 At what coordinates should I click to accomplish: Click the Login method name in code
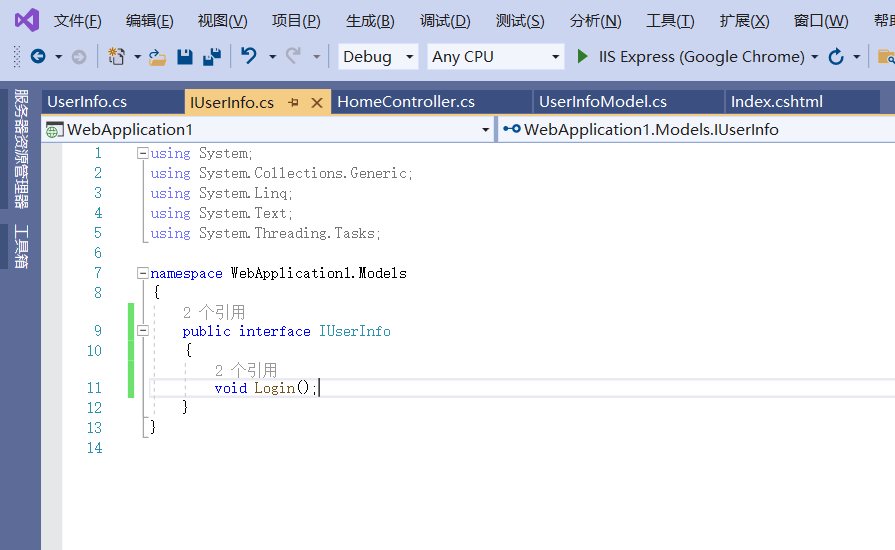275,389
